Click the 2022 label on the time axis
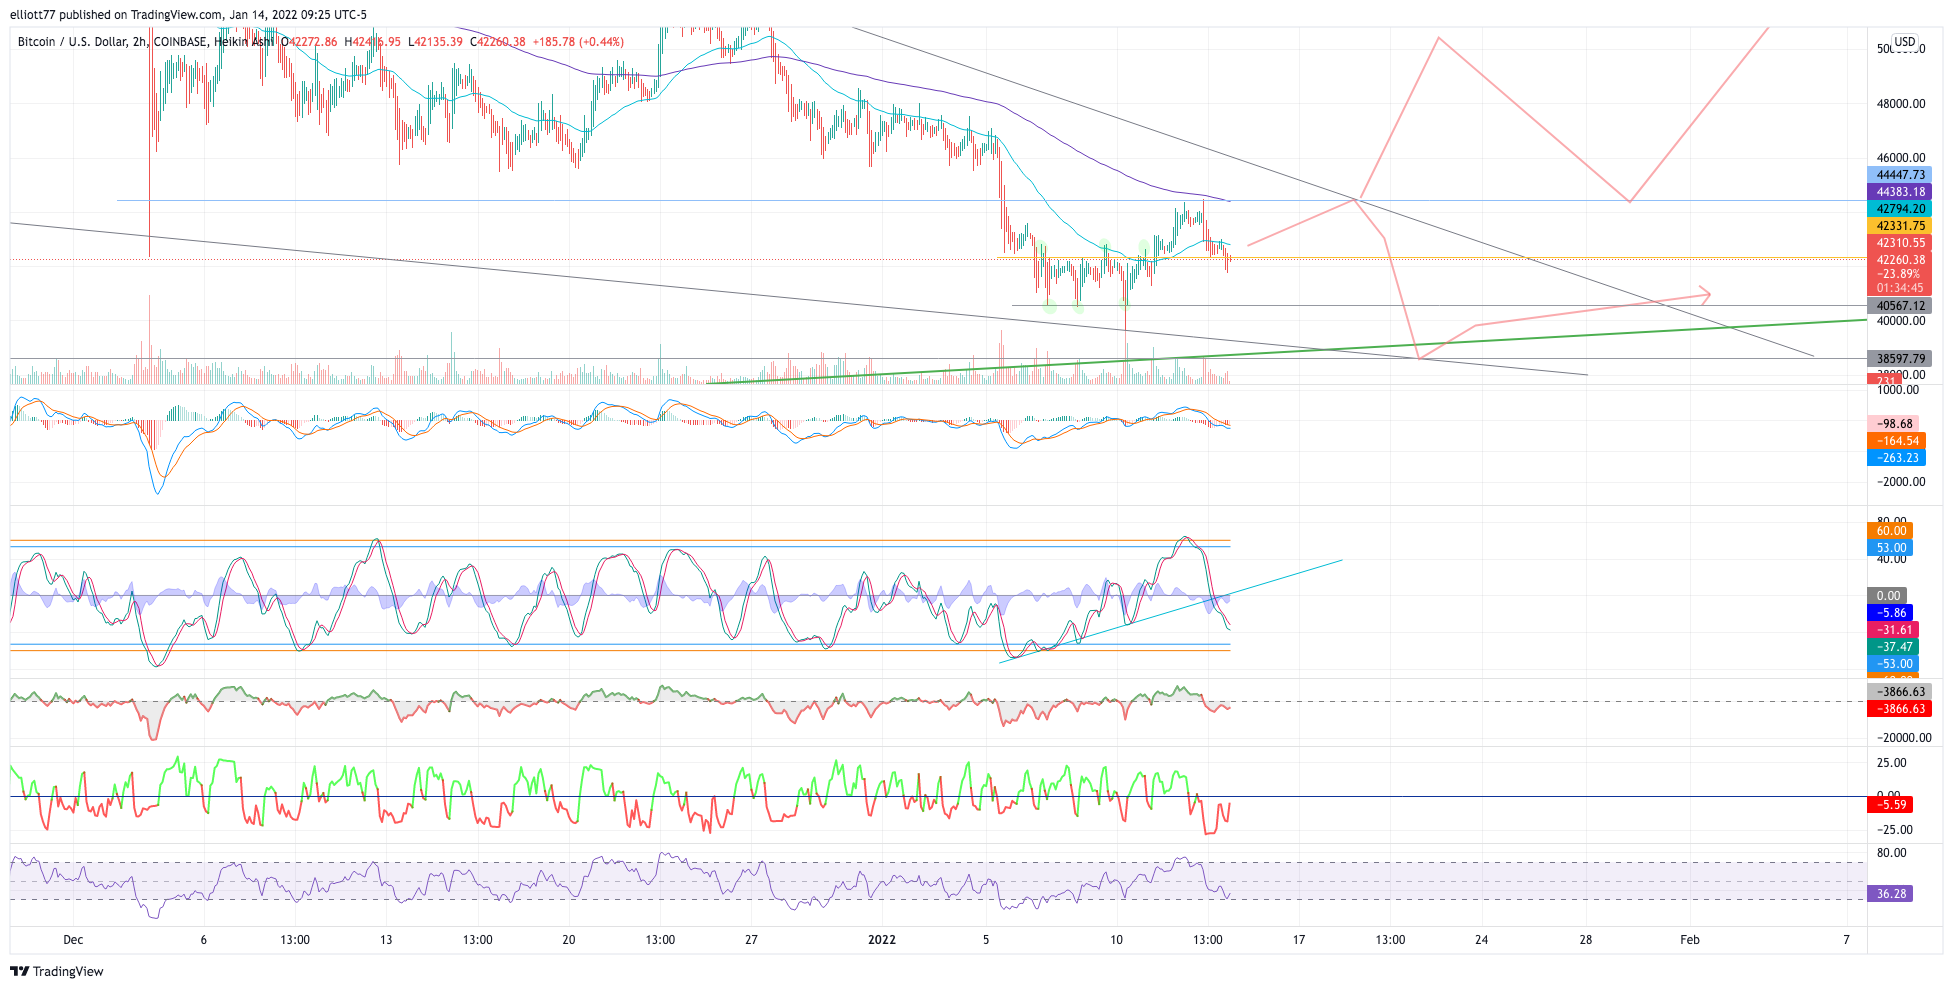Viewport: 1953px width, 989px height. point(882,940)
